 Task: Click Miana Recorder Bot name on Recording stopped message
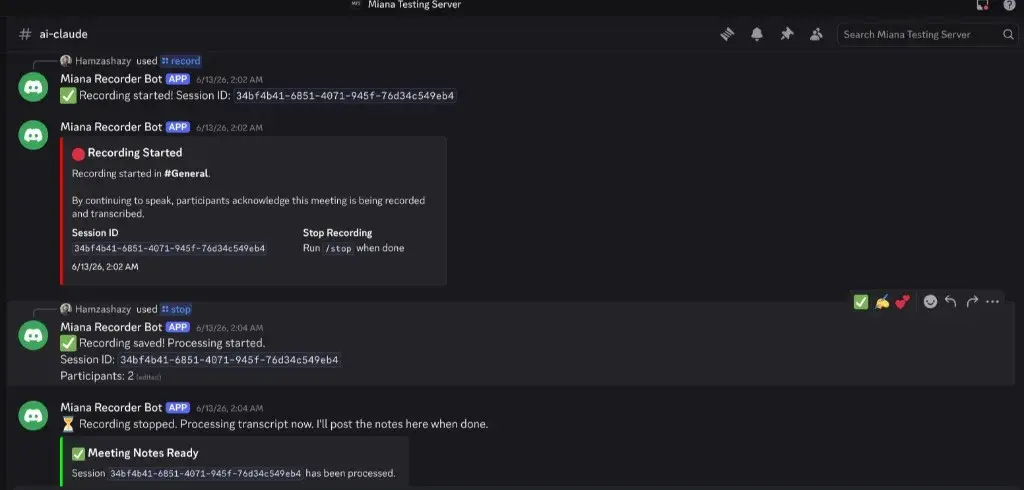tap(111, 408)
